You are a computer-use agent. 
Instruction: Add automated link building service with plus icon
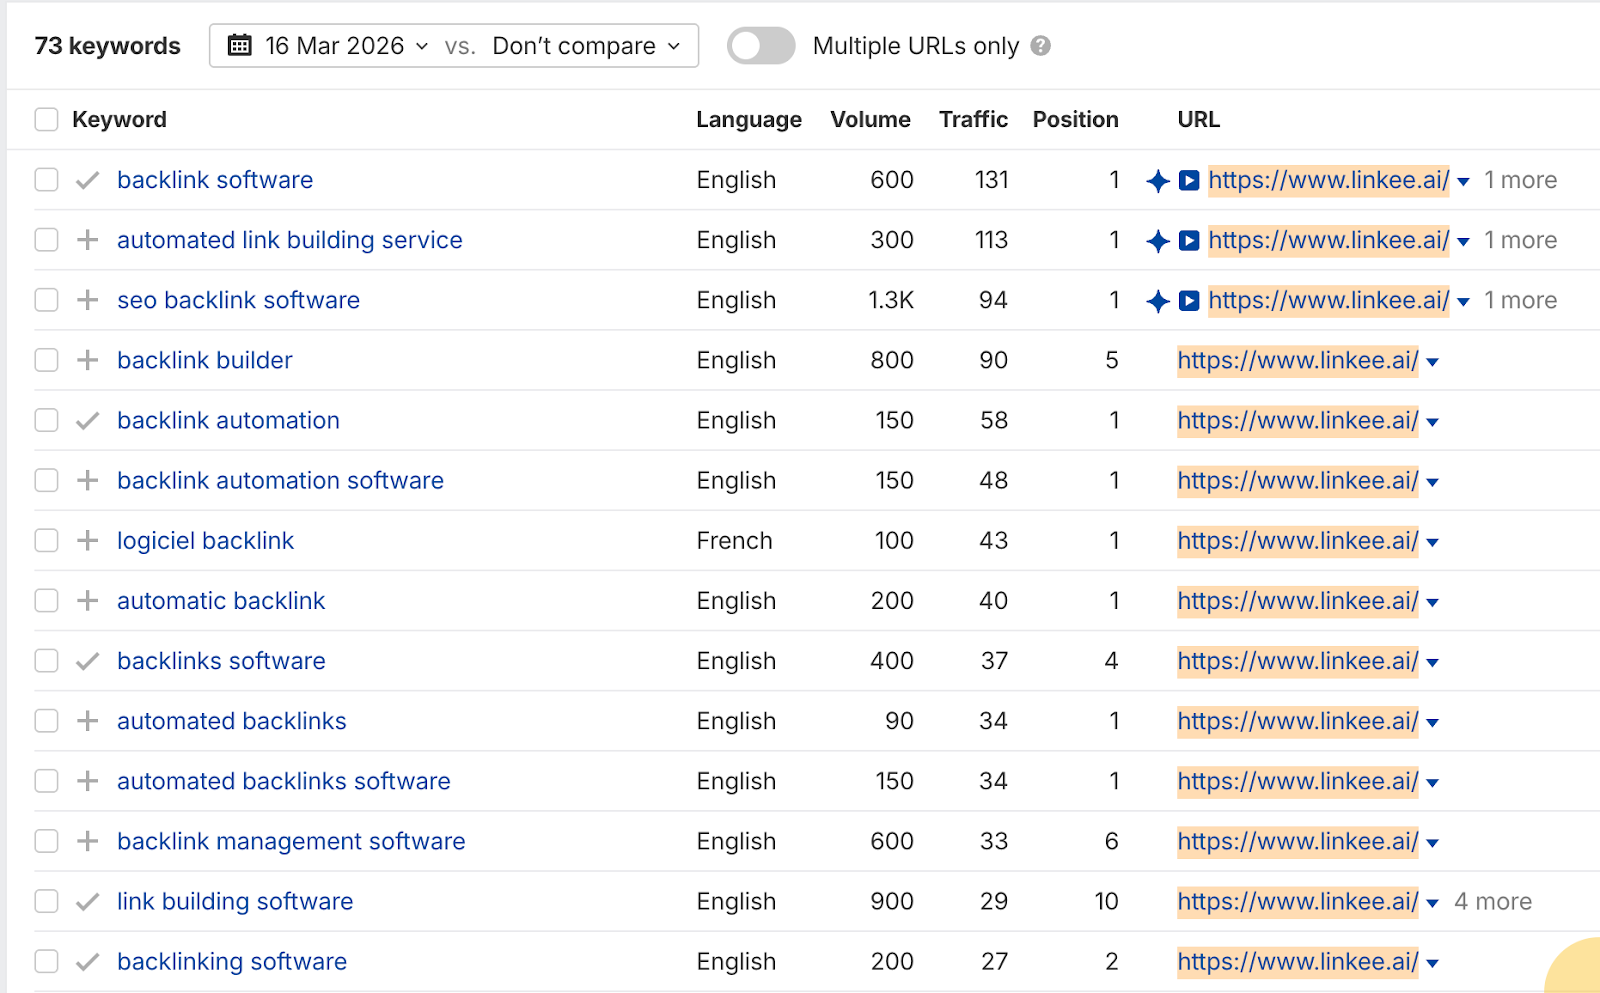click(88, 240)
